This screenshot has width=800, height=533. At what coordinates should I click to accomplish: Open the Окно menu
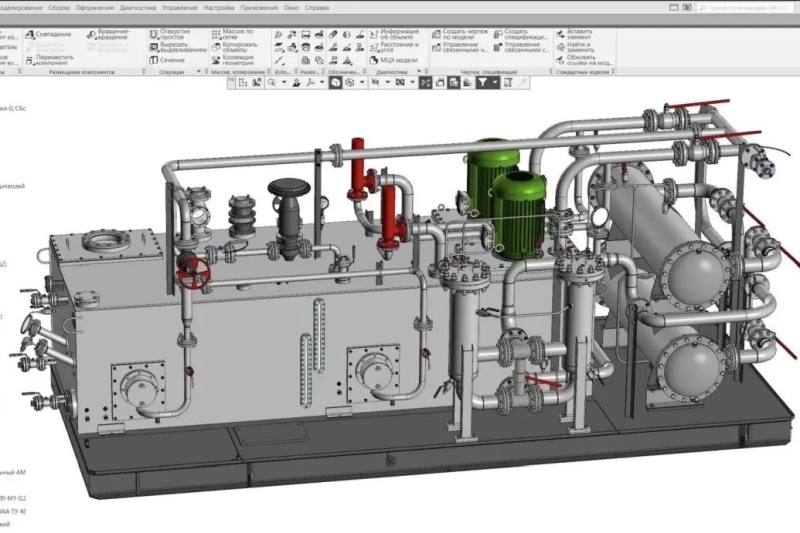pos(291,8)
